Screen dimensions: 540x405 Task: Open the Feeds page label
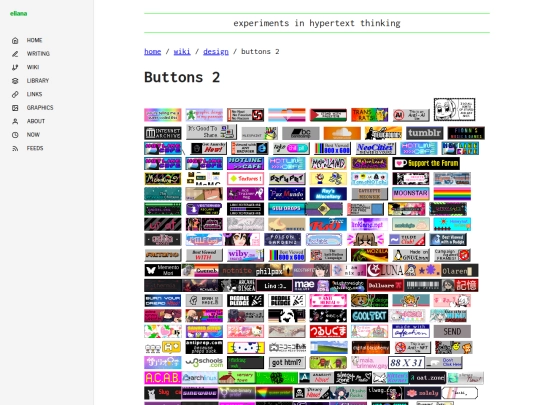coord(35,148)
